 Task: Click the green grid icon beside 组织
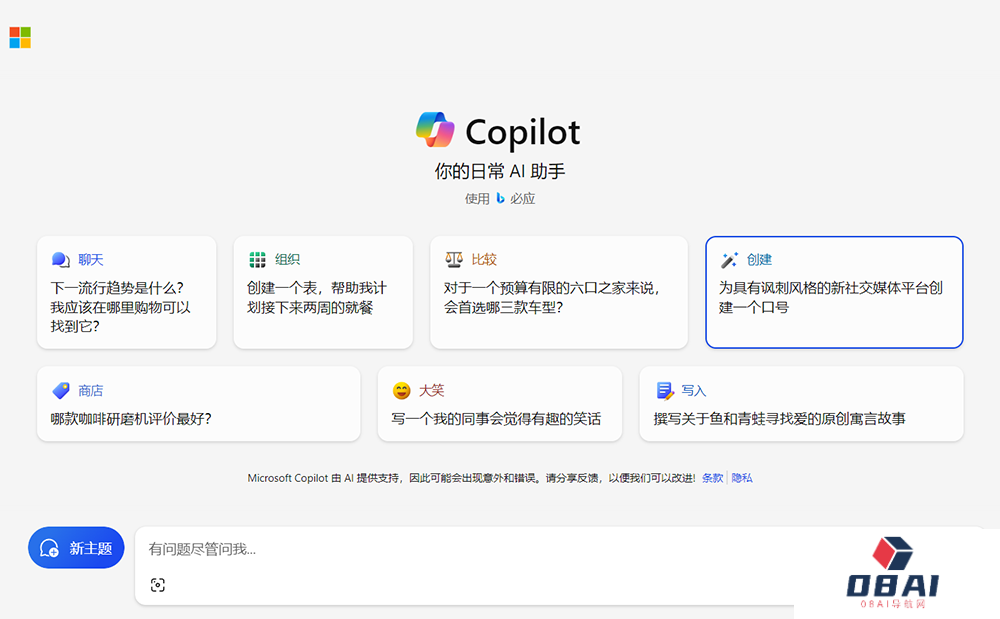click(257, 260)
